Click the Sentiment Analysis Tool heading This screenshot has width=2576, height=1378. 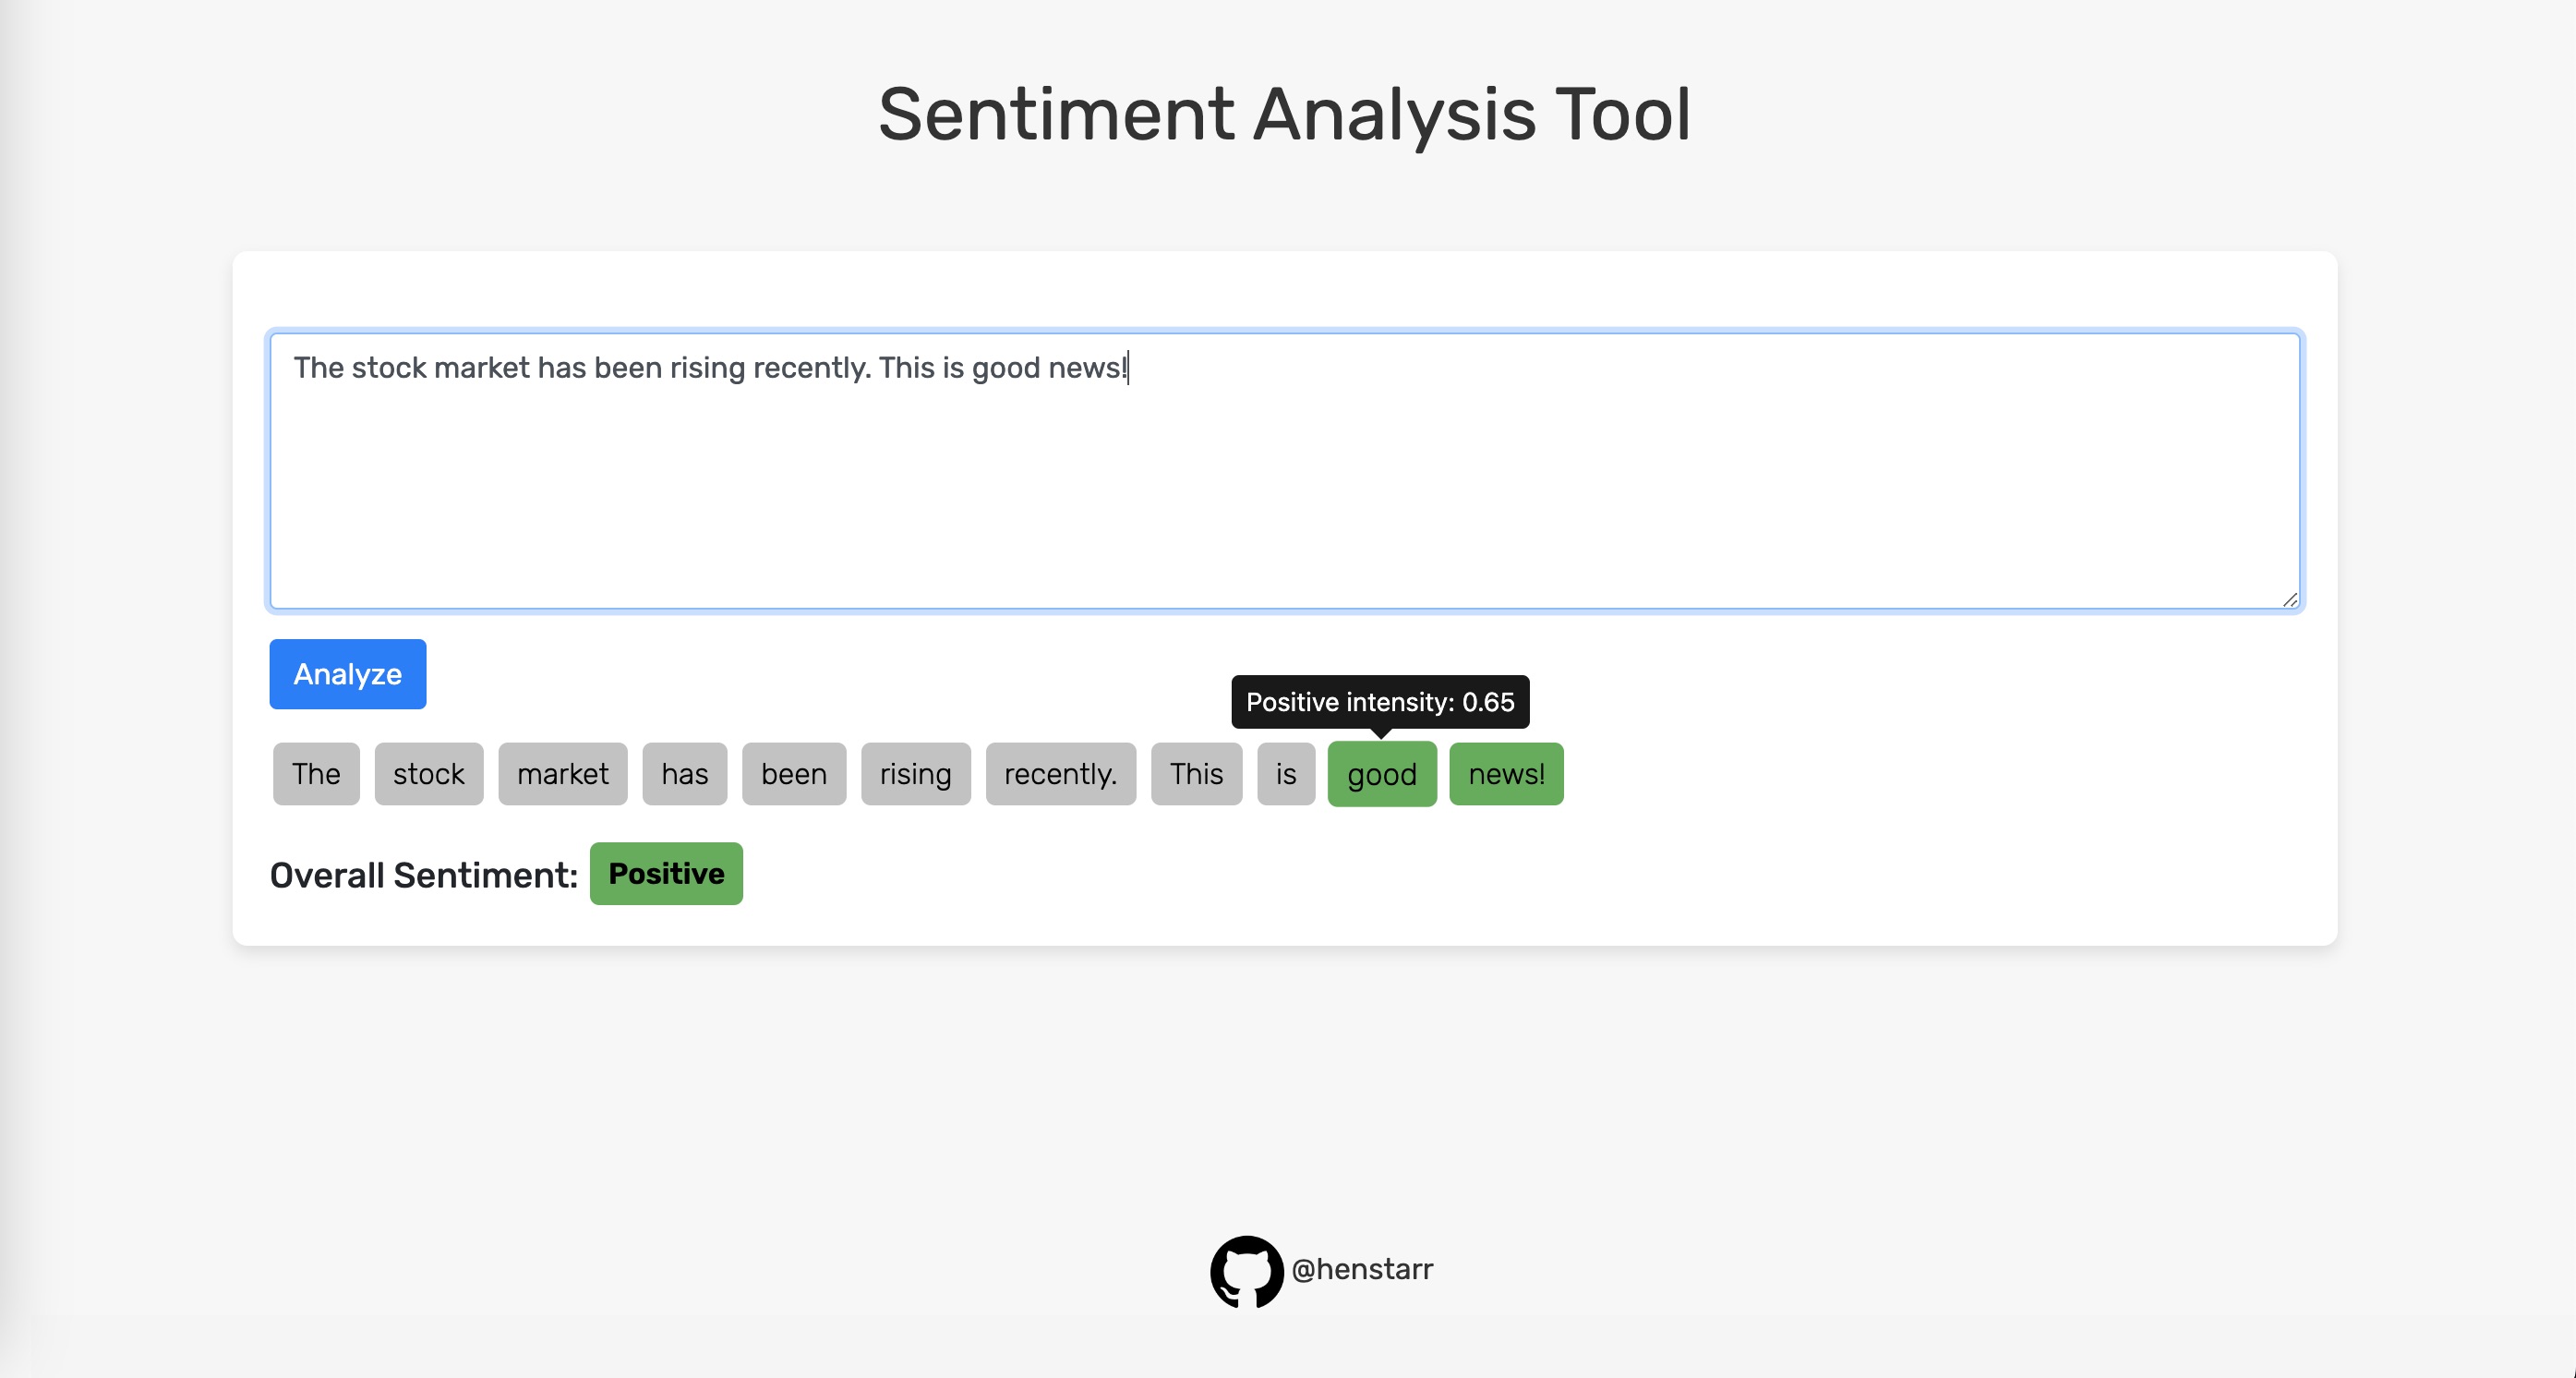[1285, 114]
